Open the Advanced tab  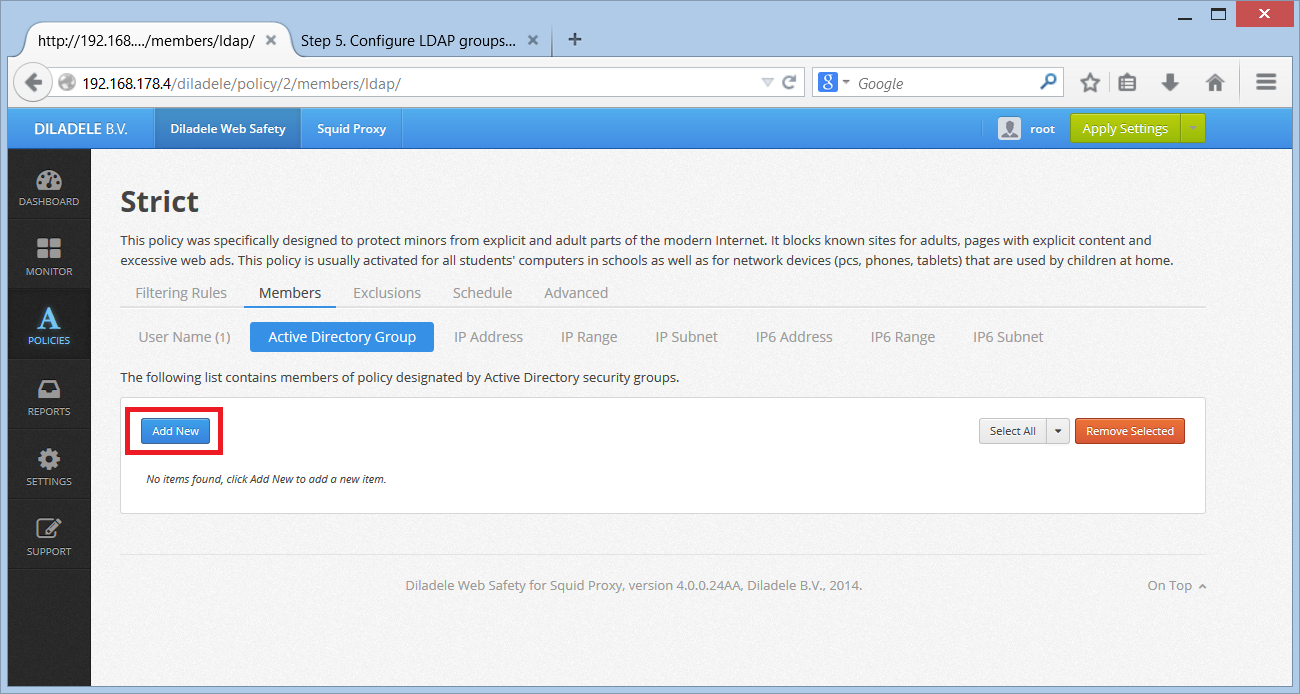coord(576,293)
